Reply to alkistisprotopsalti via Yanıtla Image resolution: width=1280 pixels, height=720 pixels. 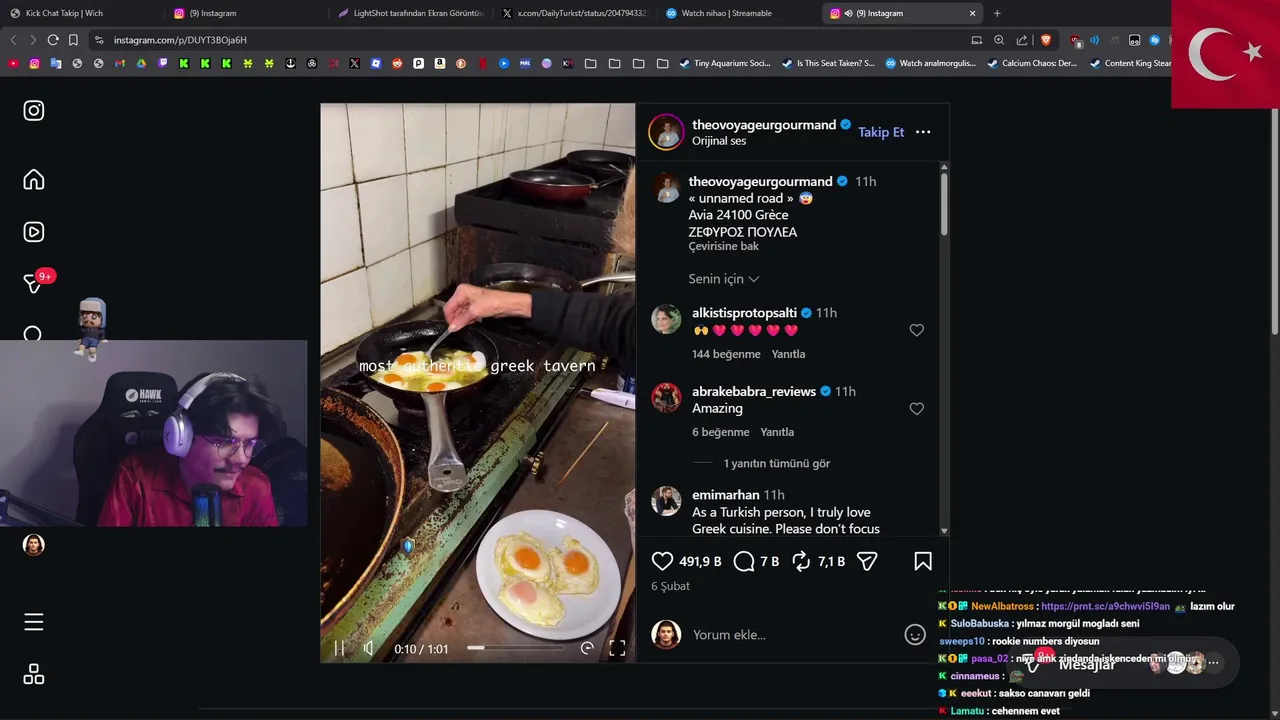(x=788, y=354)
